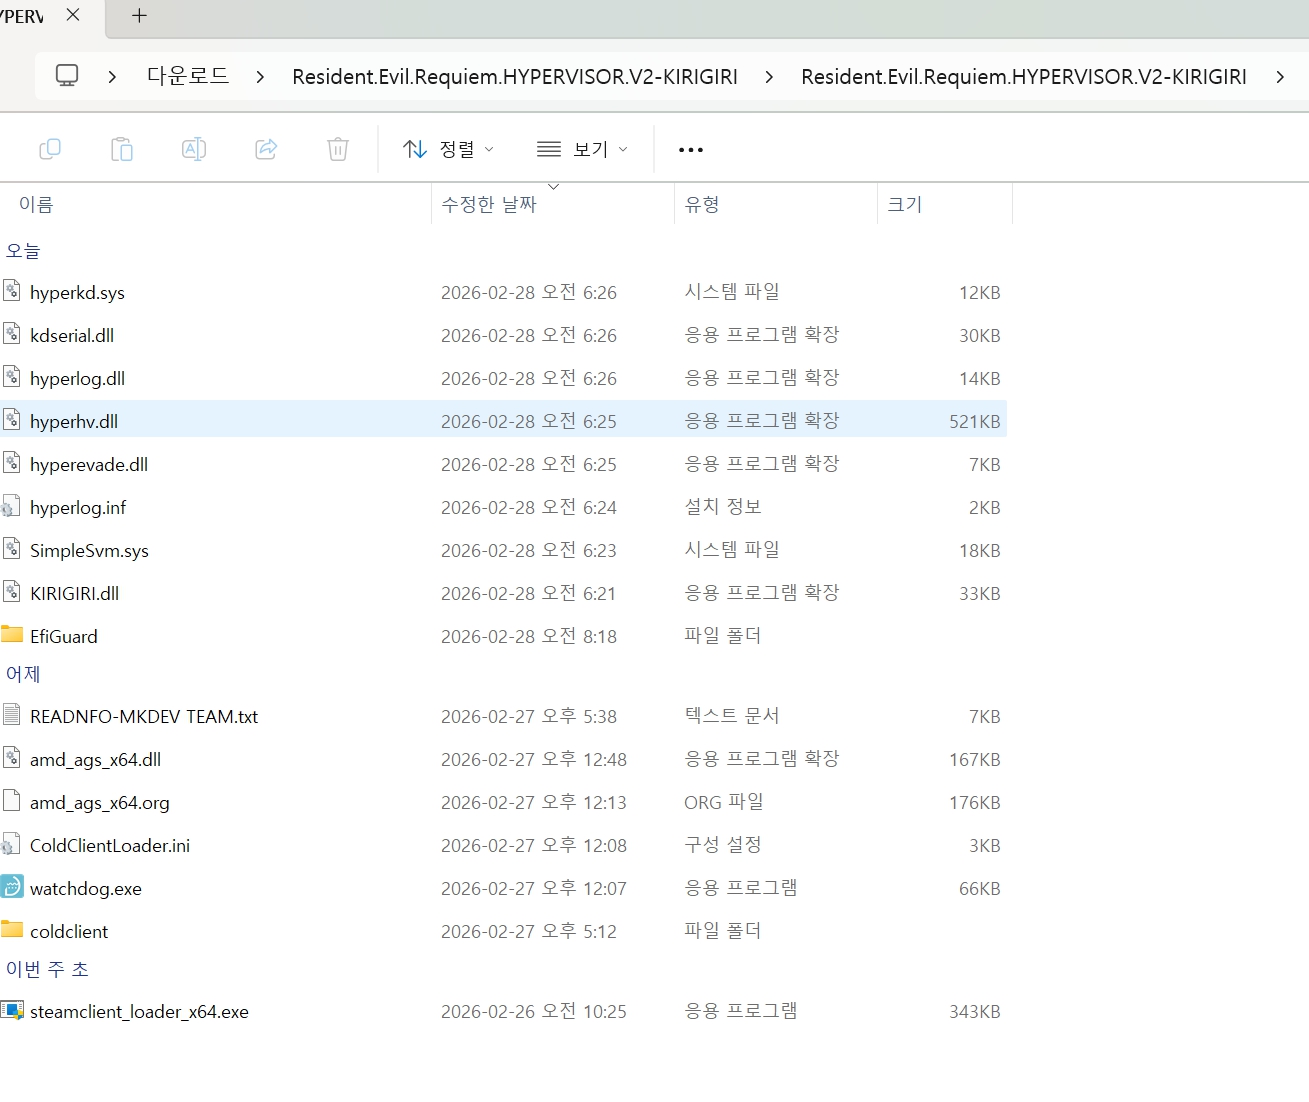Viewport: 1309px width, 1102px height.
Task: Sort by 수정한 날짜 column header
Action: (x=489, y=204)
